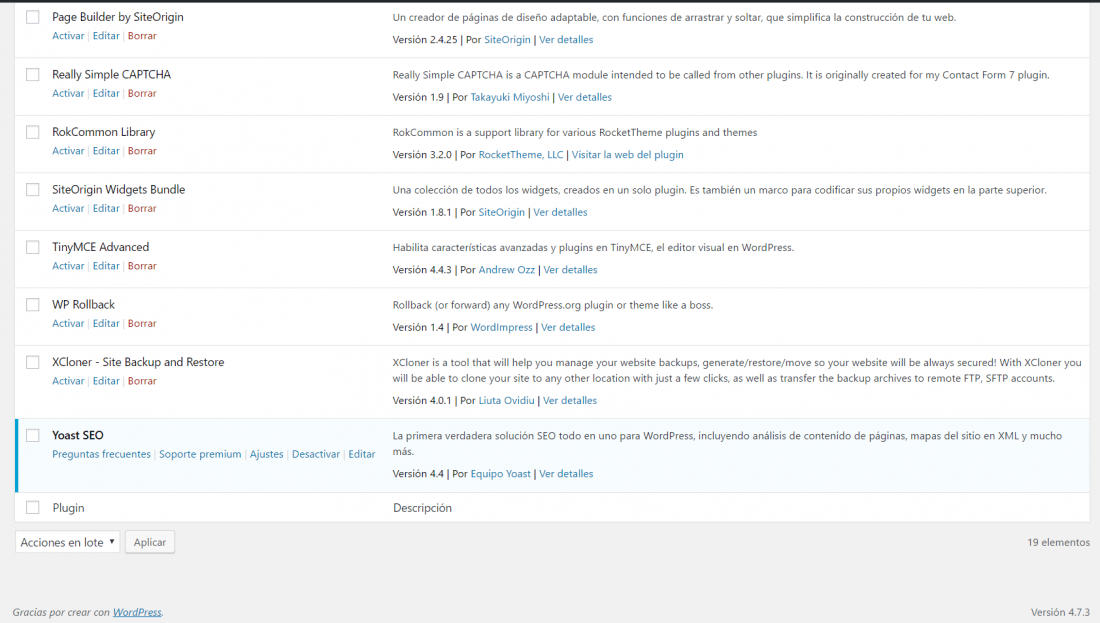This screenshot has height=623, width=1100.
Task: Open WordImpress author link
Action: tap(502, 328)
